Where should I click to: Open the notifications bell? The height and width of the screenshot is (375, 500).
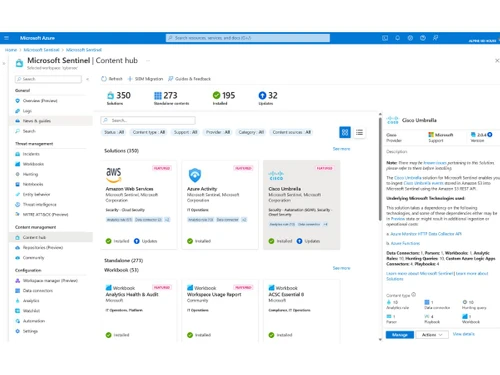(398, 38)
